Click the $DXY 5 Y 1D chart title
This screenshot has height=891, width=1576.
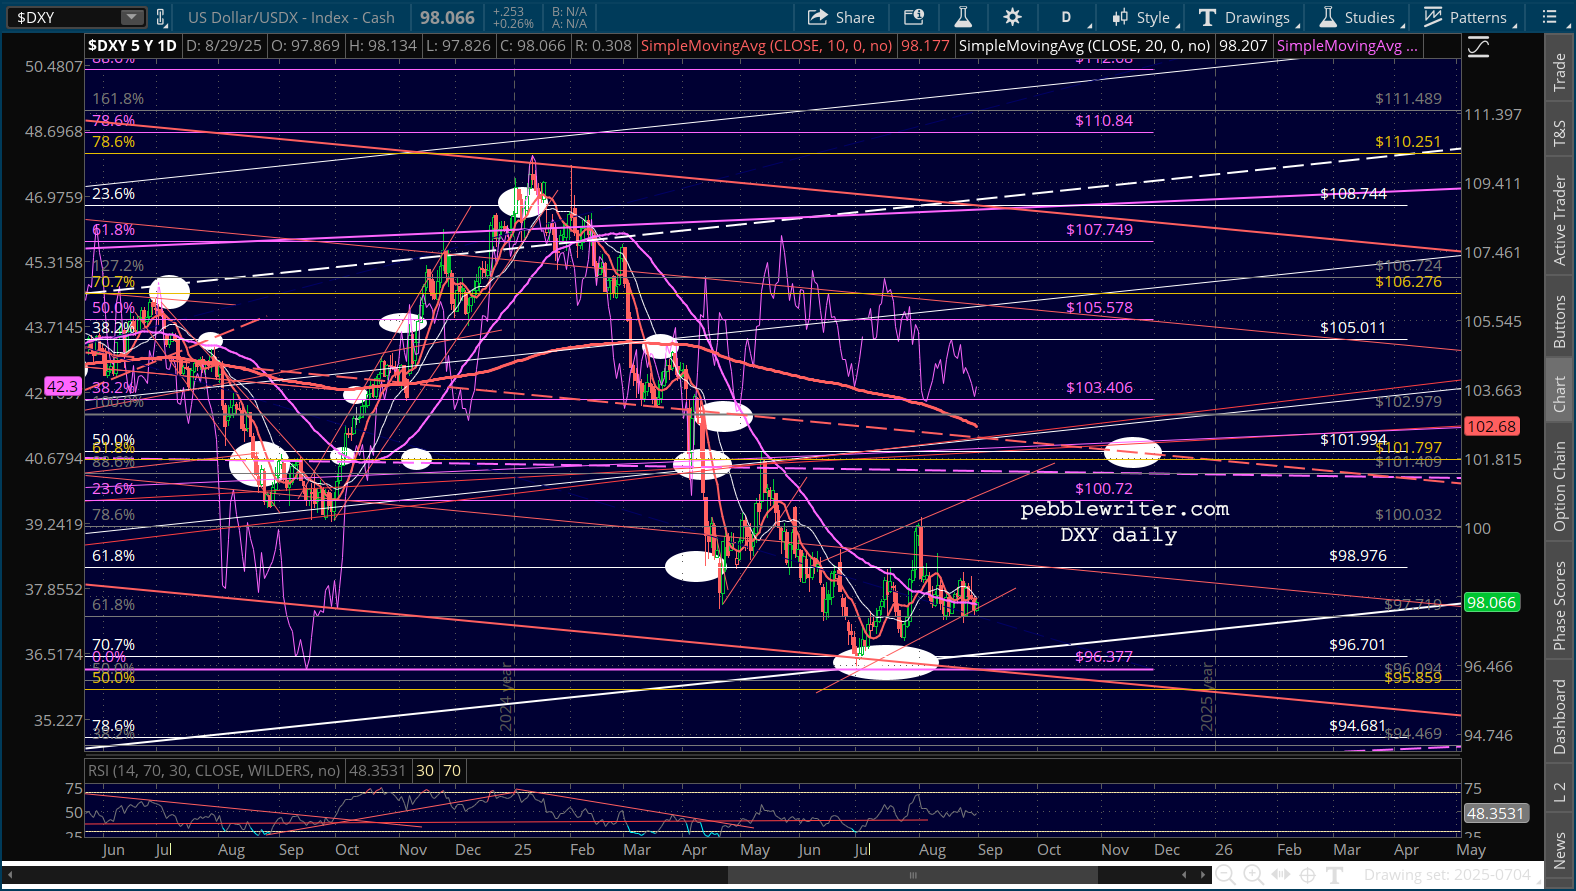pyautogui.click(x=132, y=46)
